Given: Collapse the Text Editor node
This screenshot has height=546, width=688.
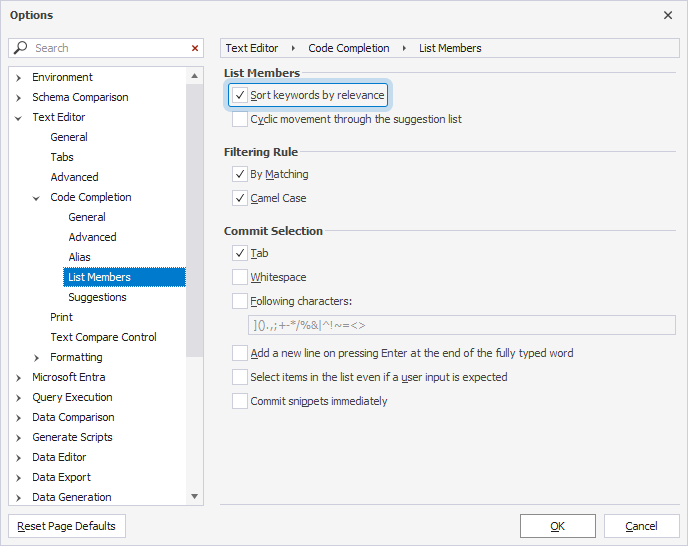Looking at the screenshot, I should click(x=19, y=117).
